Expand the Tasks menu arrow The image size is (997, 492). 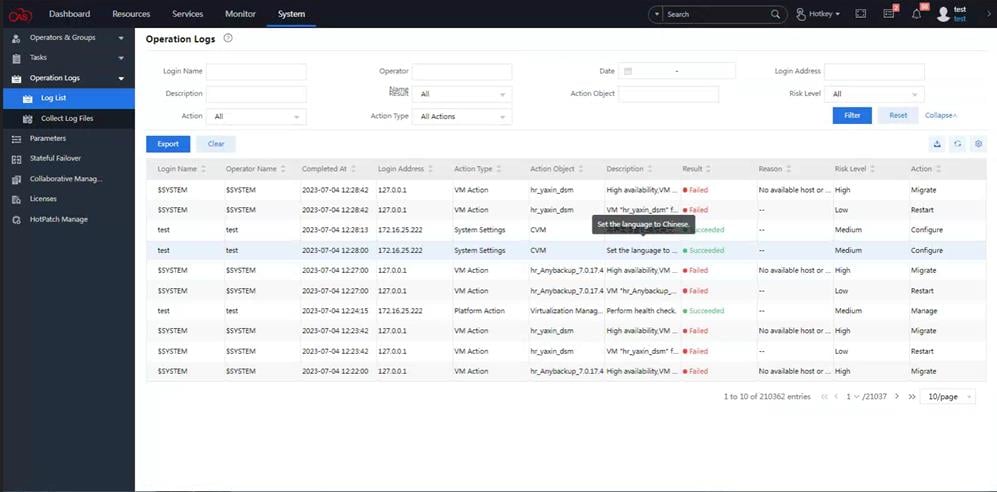(121, 58)
